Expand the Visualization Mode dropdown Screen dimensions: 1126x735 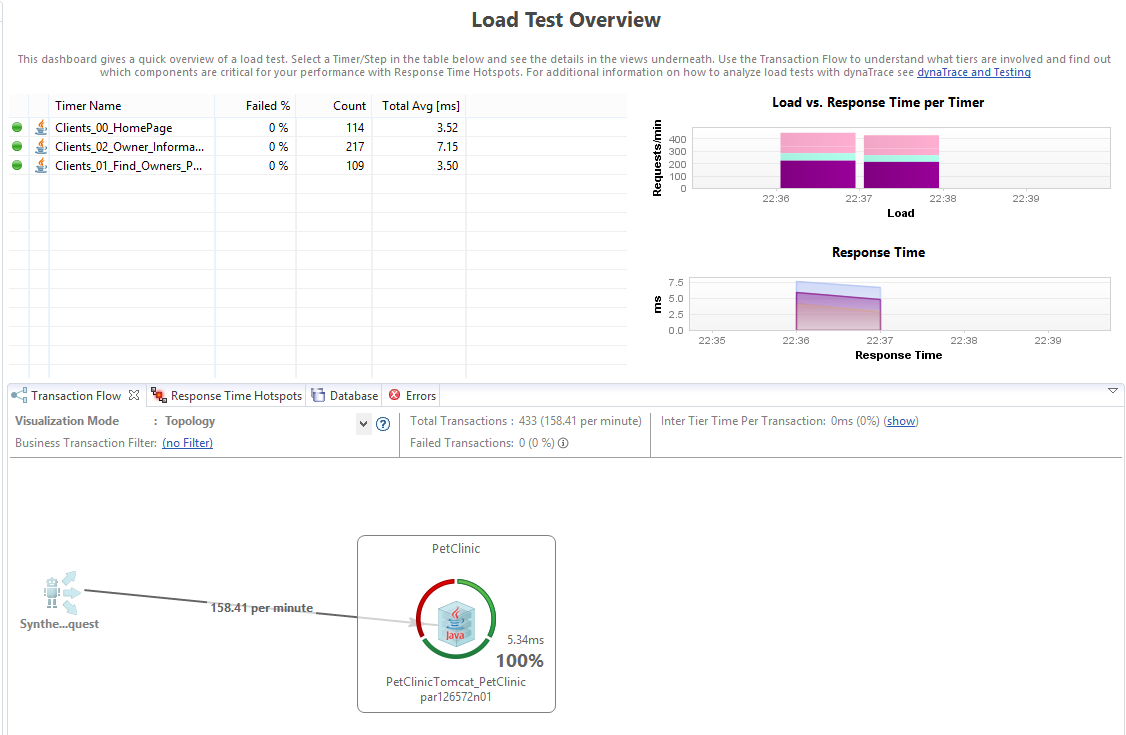coord(363,424)
